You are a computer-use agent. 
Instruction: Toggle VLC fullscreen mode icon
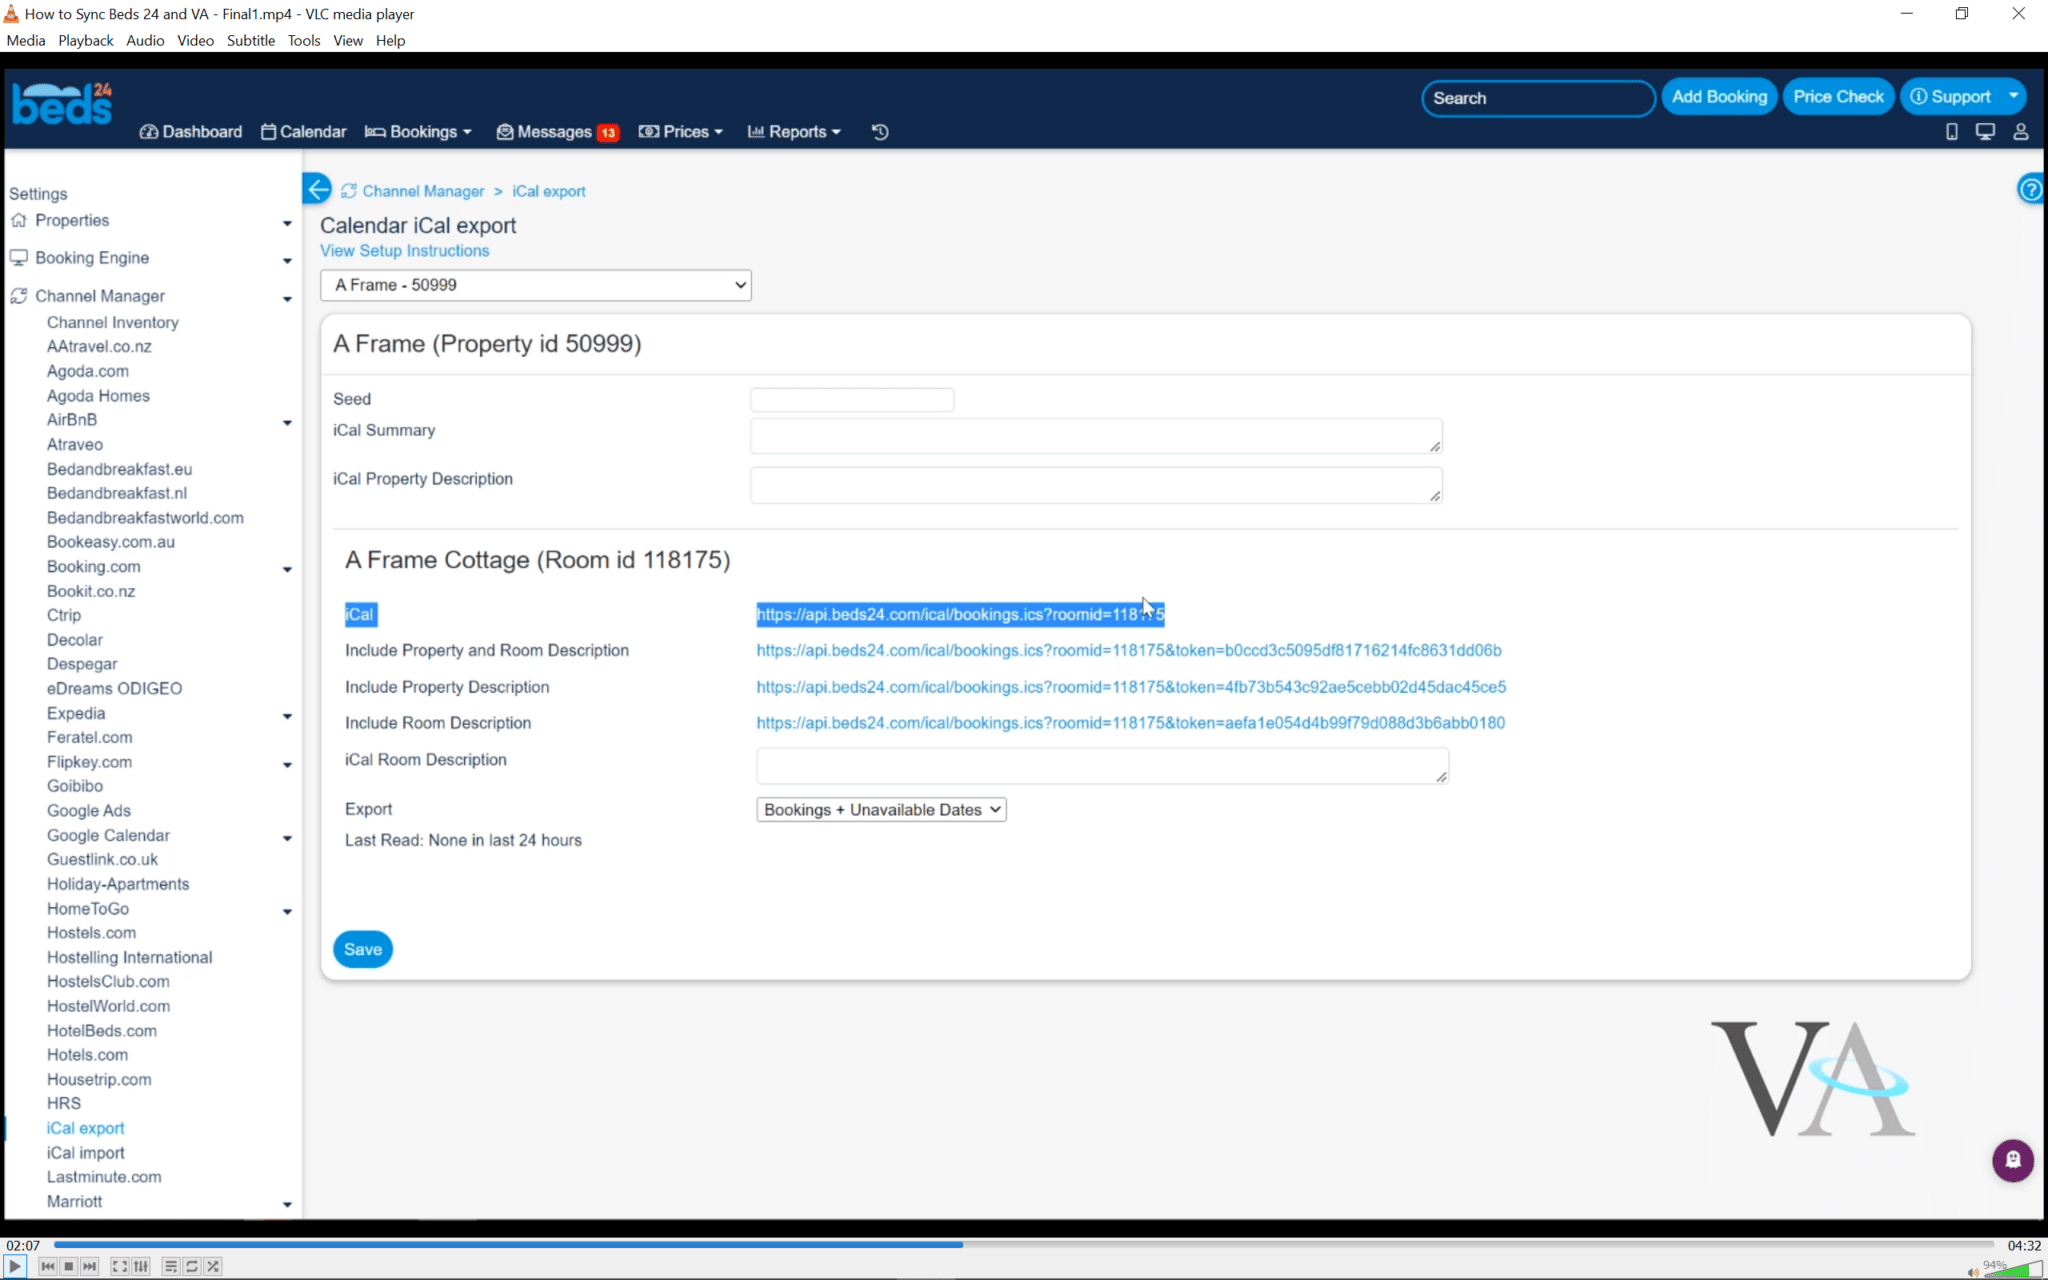[x=119, y=1266]
